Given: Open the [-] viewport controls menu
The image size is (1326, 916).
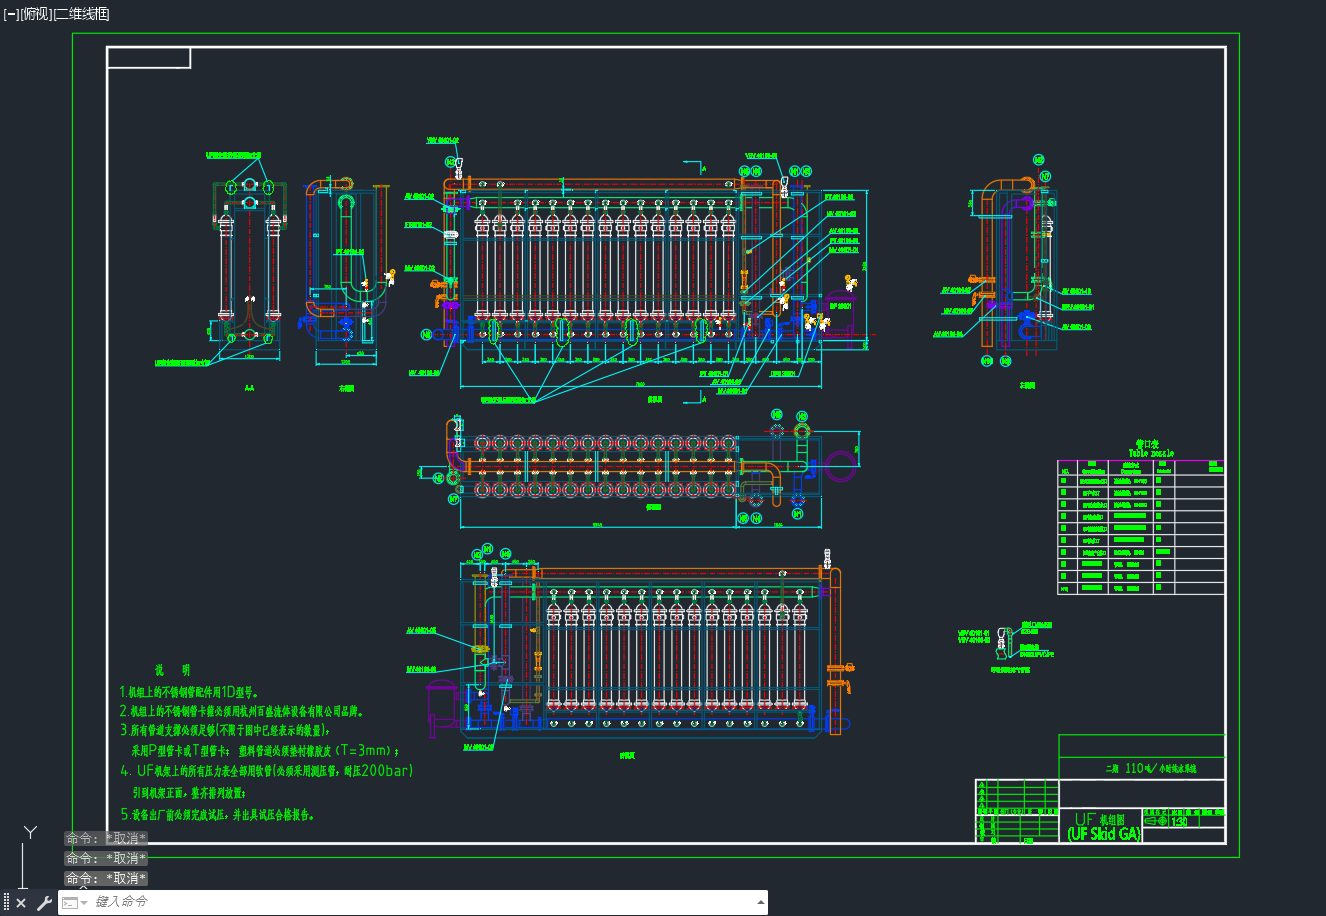Looking at the screenshot, I should (x=11, y=14).
